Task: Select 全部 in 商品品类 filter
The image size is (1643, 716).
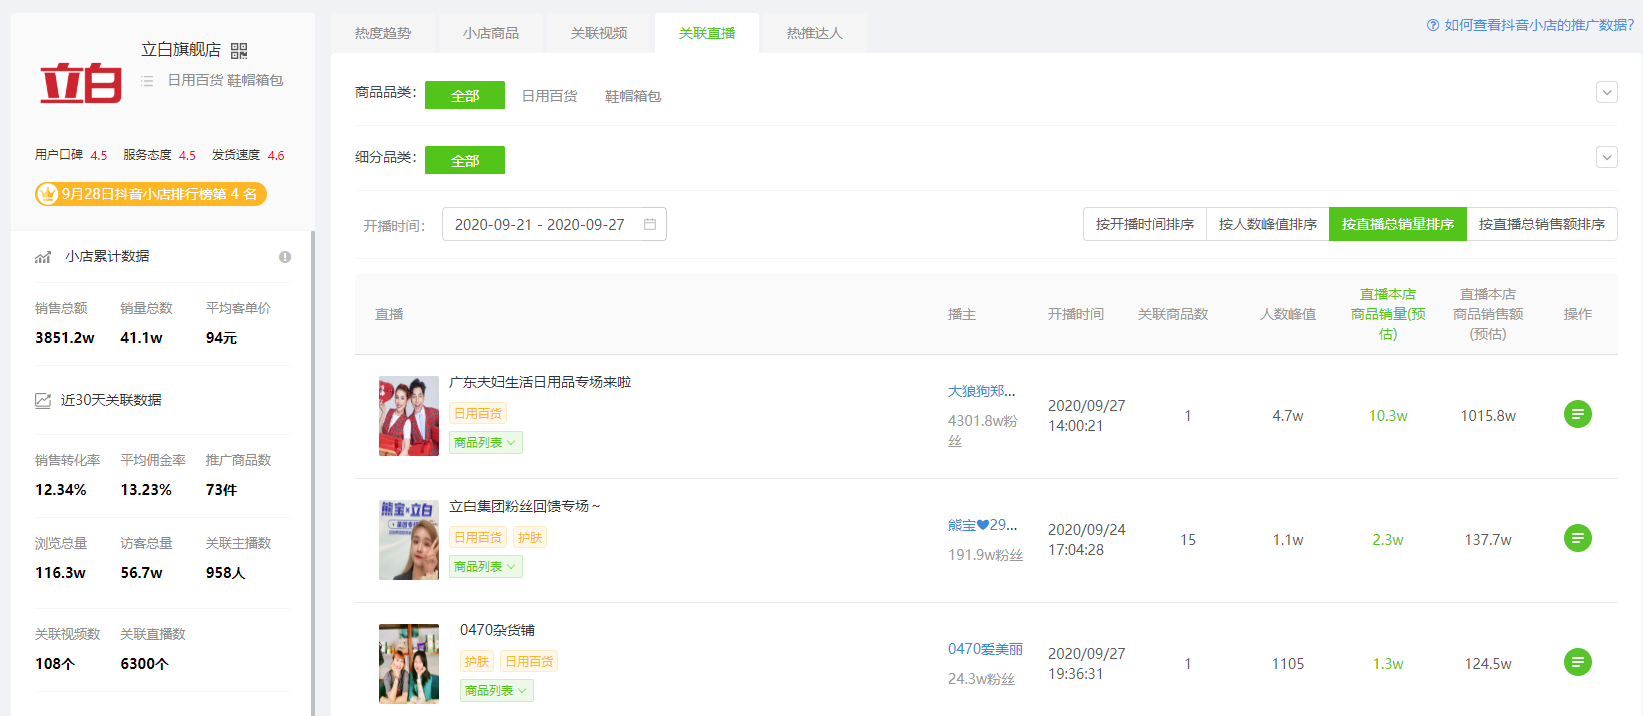Action: (465, 95)
